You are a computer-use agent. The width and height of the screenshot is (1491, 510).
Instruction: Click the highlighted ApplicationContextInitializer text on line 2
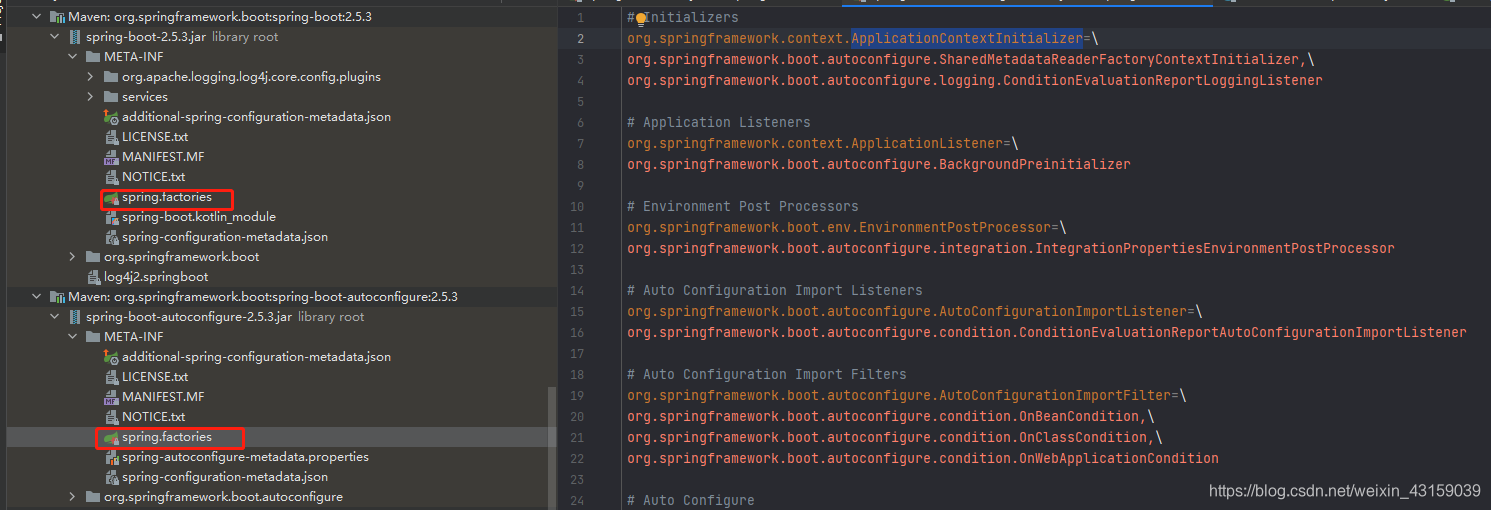pyautogui.click(x=967, y=38)
